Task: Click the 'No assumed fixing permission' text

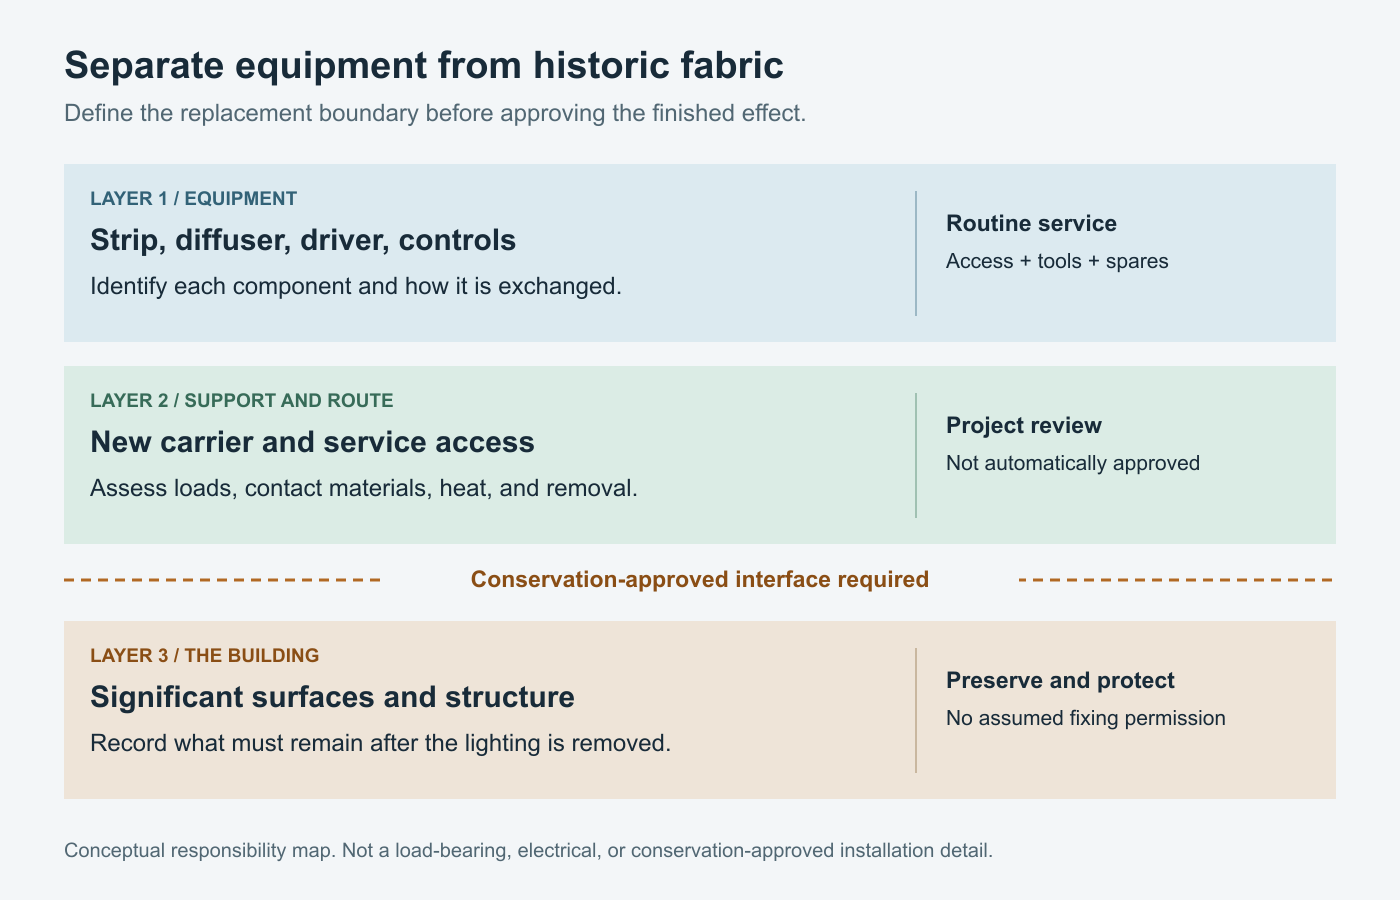Action: (x=1086, y=718)
